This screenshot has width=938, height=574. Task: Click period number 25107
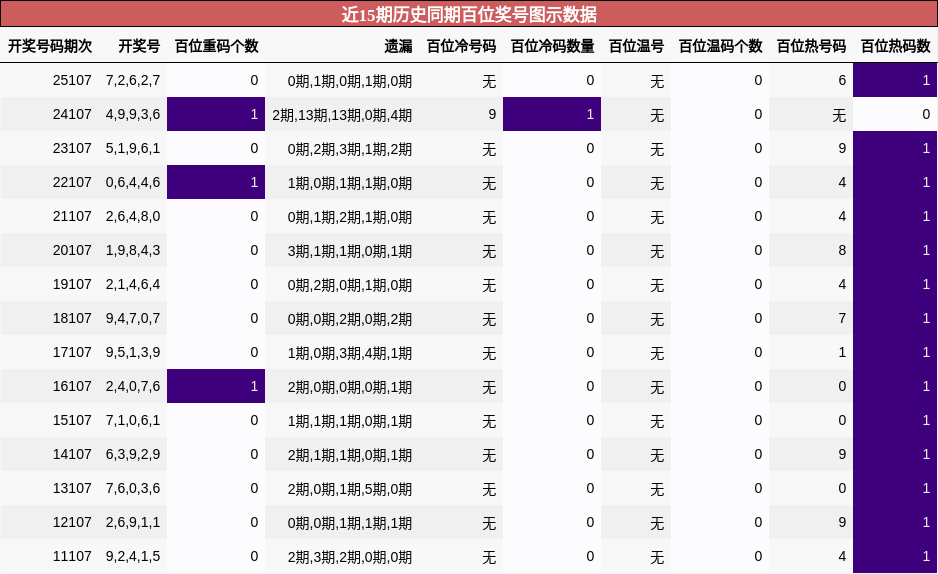(72, 80)
